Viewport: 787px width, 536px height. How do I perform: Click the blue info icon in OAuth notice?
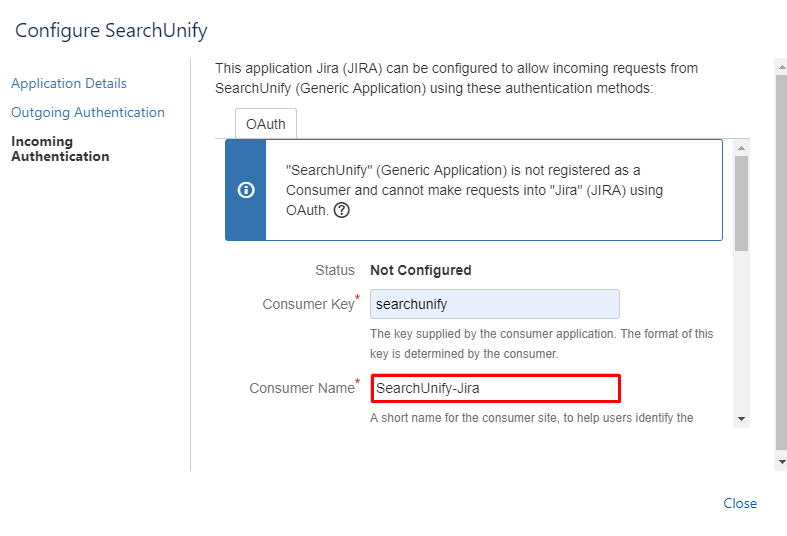point(246,190)
